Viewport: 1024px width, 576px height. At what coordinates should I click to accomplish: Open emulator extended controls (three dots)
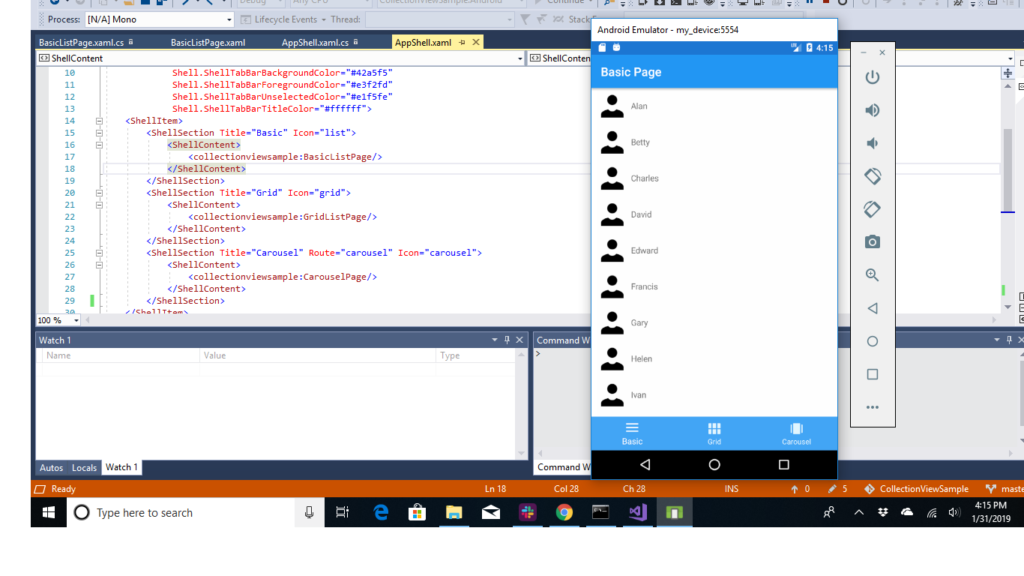[872, 407]
